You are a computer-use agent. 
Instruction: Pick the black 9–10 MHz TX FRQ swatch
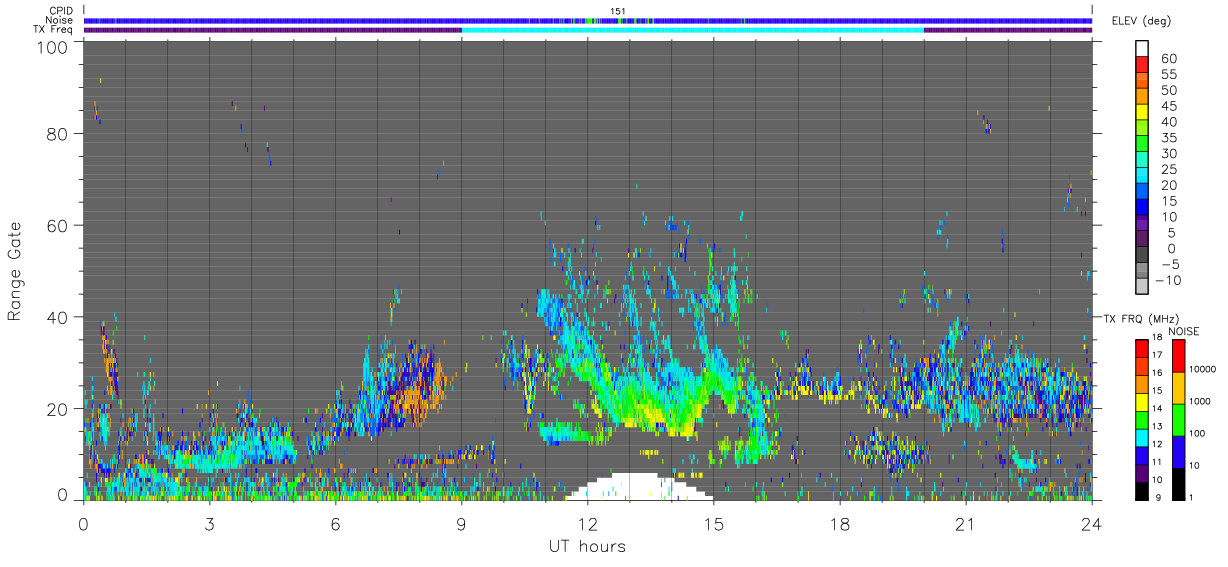[1142, 490]
